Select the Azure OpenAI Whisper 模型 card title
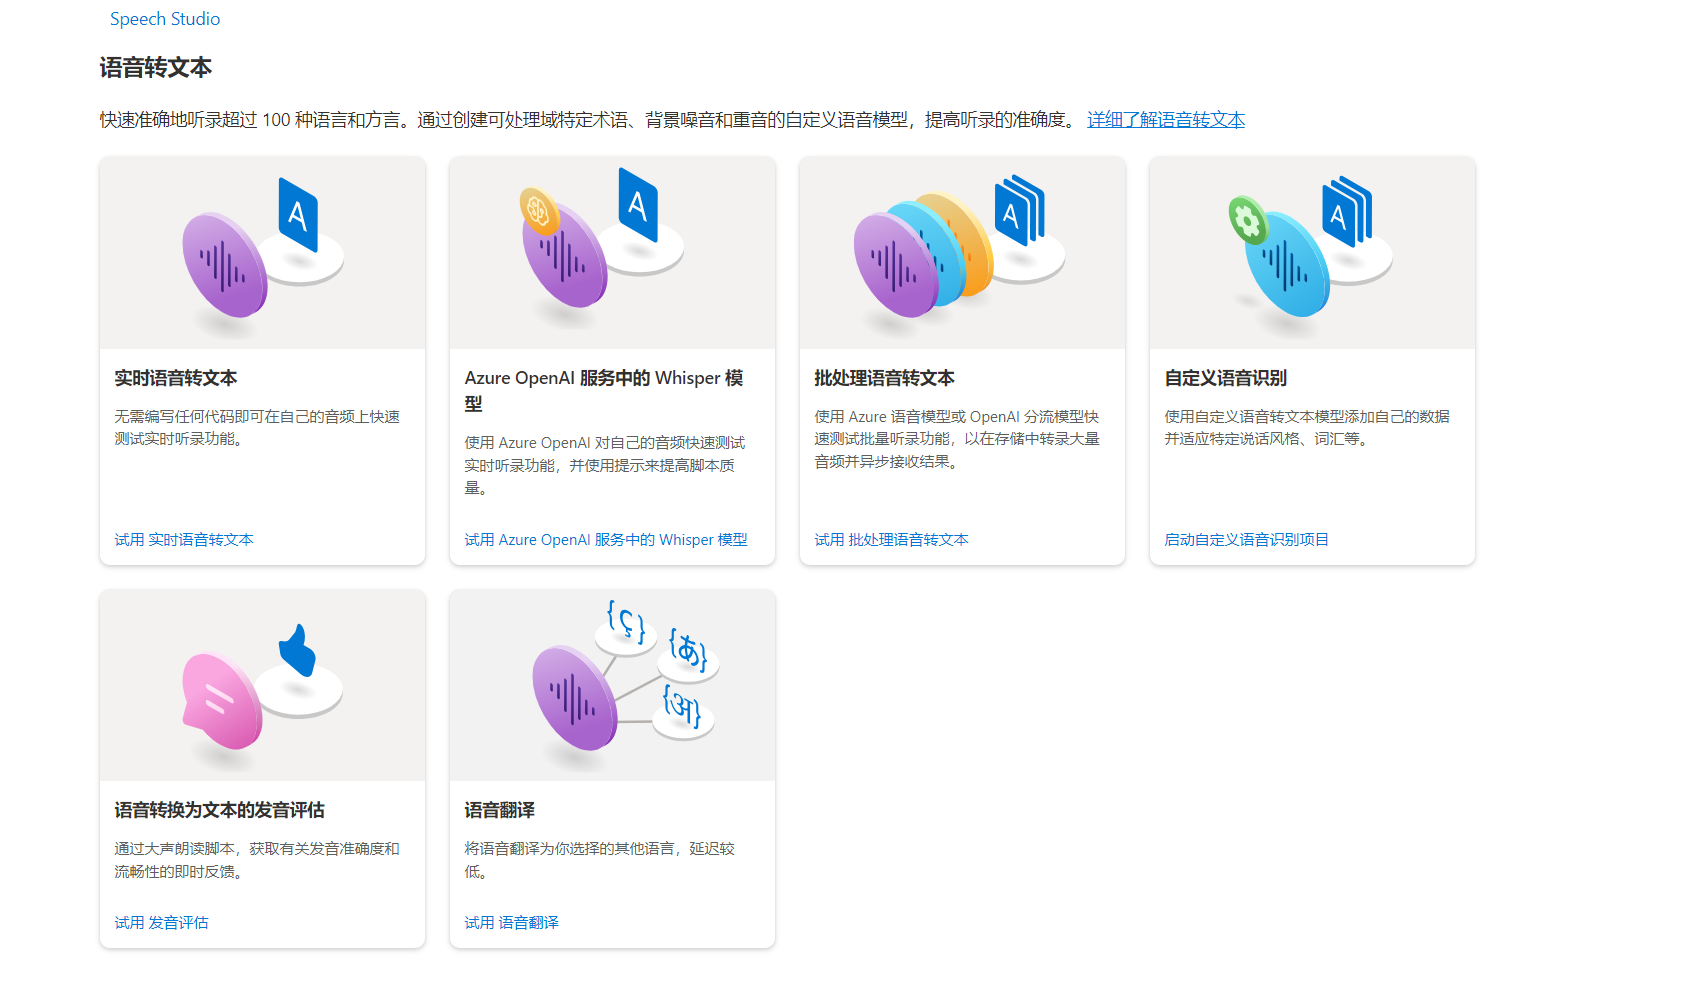Screen dimensions: 1682x992 [x=603, y=379]
